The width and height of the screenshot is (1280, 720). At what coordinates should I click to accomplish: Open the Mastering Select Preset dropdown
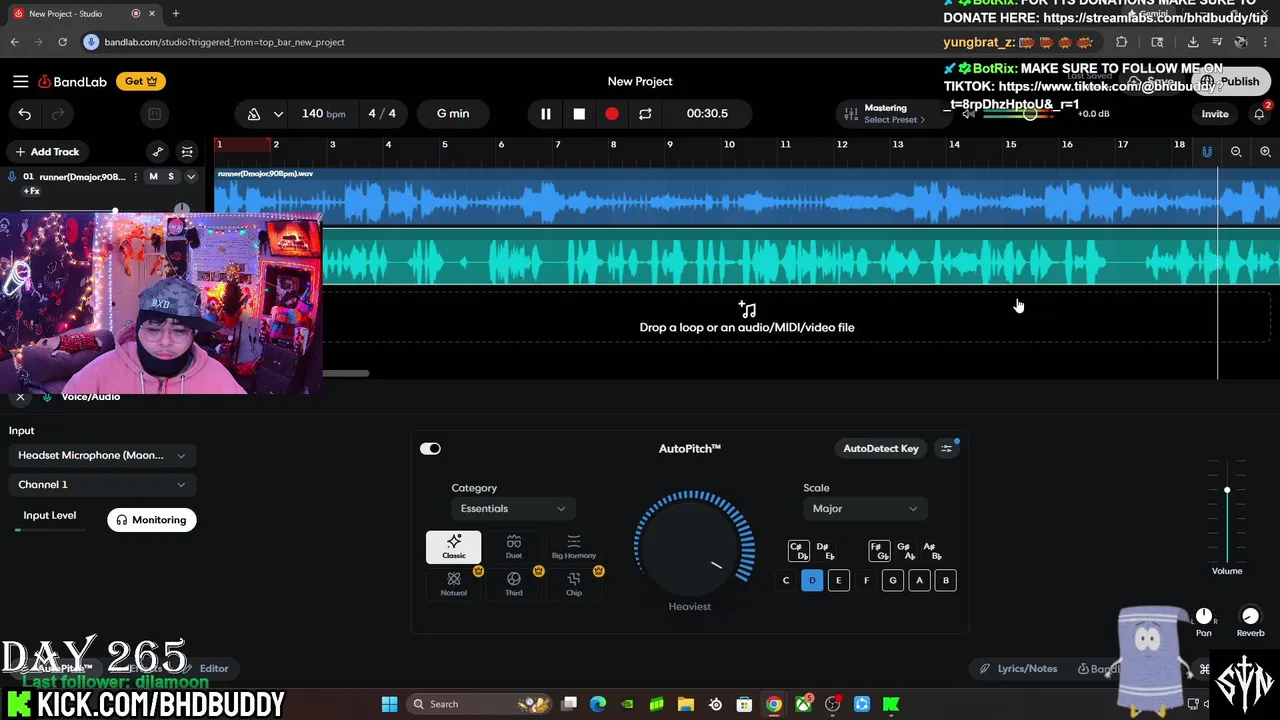[894, 120]
